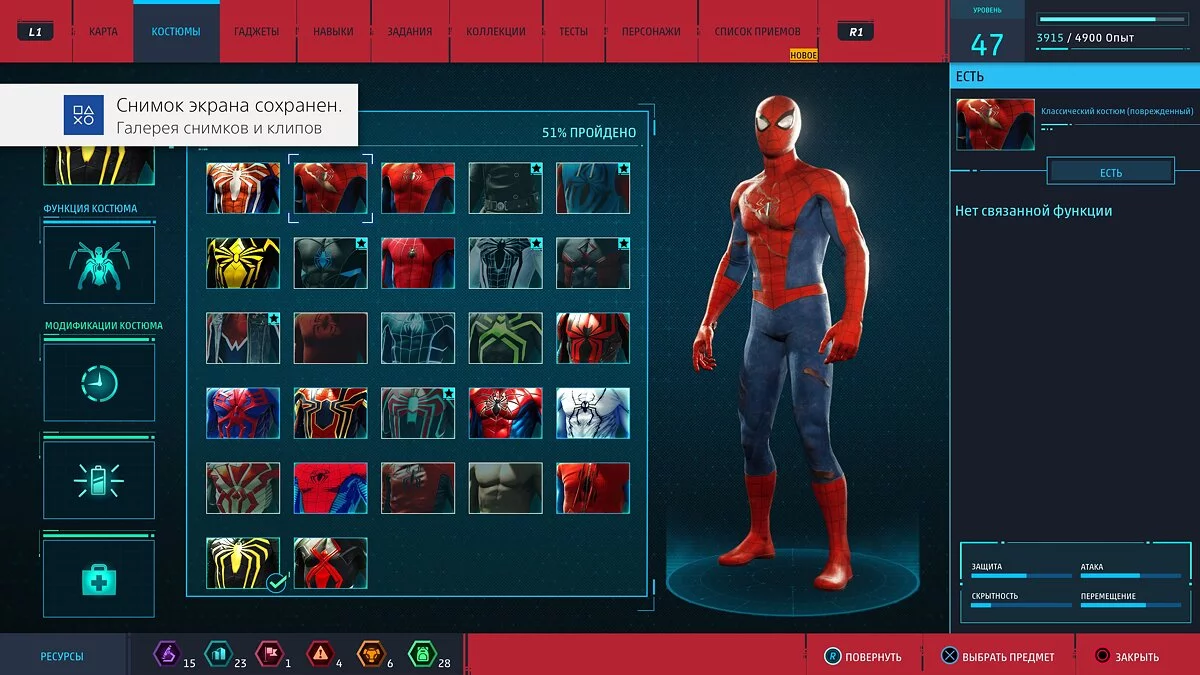This screenshot has width=1200, height=675.
Task: Open the СПИСОК ПРИЕМОВ tab
Action: tap(758, 31)
